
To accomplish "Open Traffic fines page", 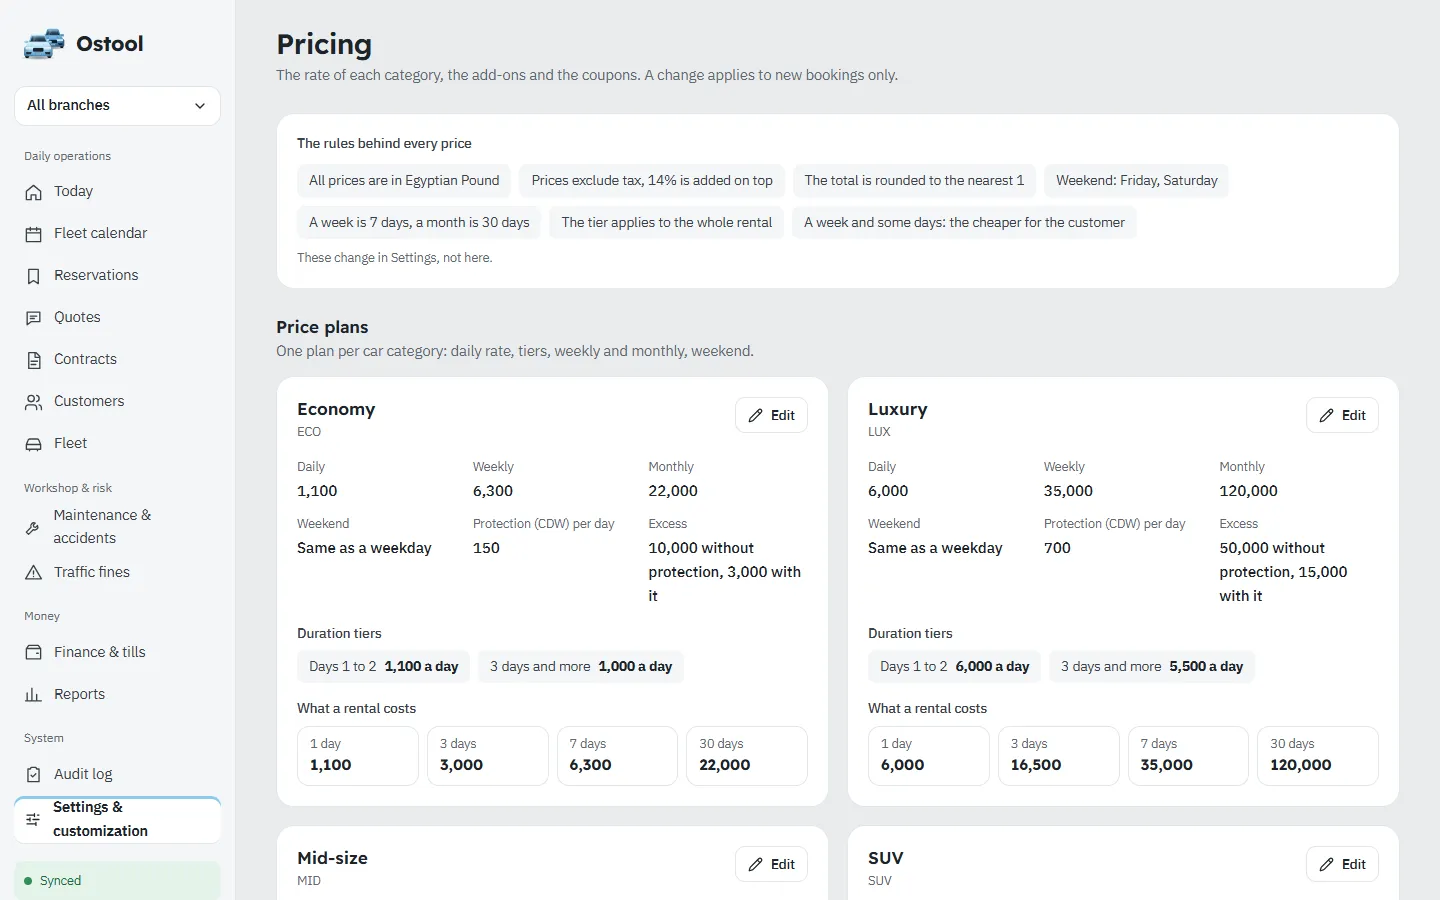I will pos(117,573).
